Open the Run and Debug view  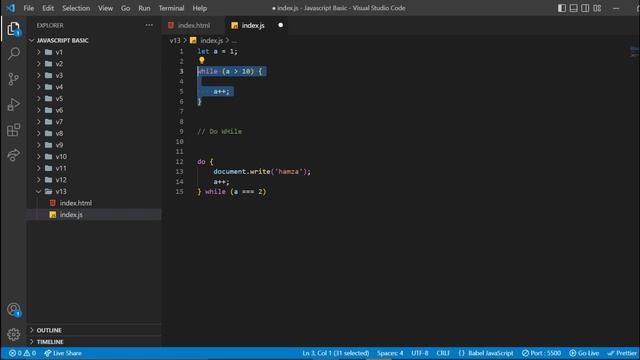[13, 104]
